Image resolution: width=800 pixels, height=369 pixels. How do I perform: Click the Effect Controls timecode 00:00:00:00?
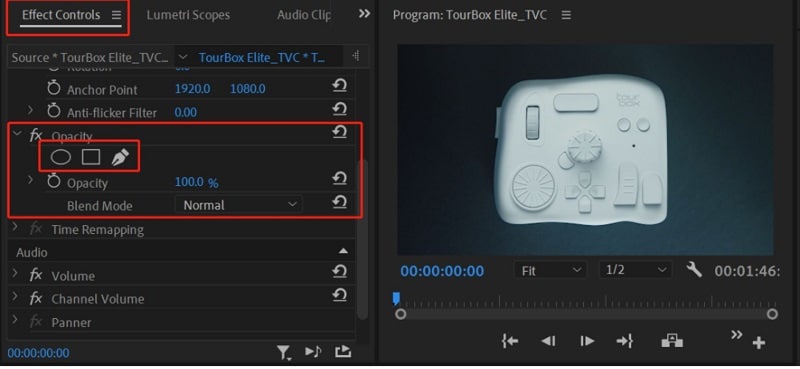[38, 353]
